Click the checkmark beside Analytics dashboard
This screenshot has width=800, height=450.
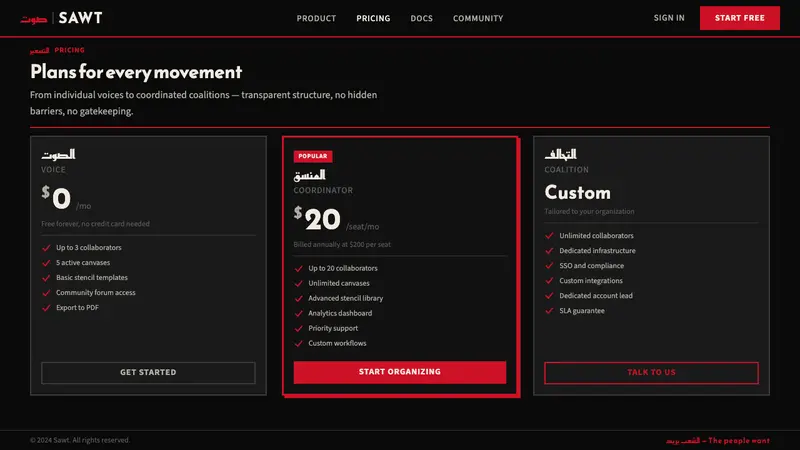298,313
